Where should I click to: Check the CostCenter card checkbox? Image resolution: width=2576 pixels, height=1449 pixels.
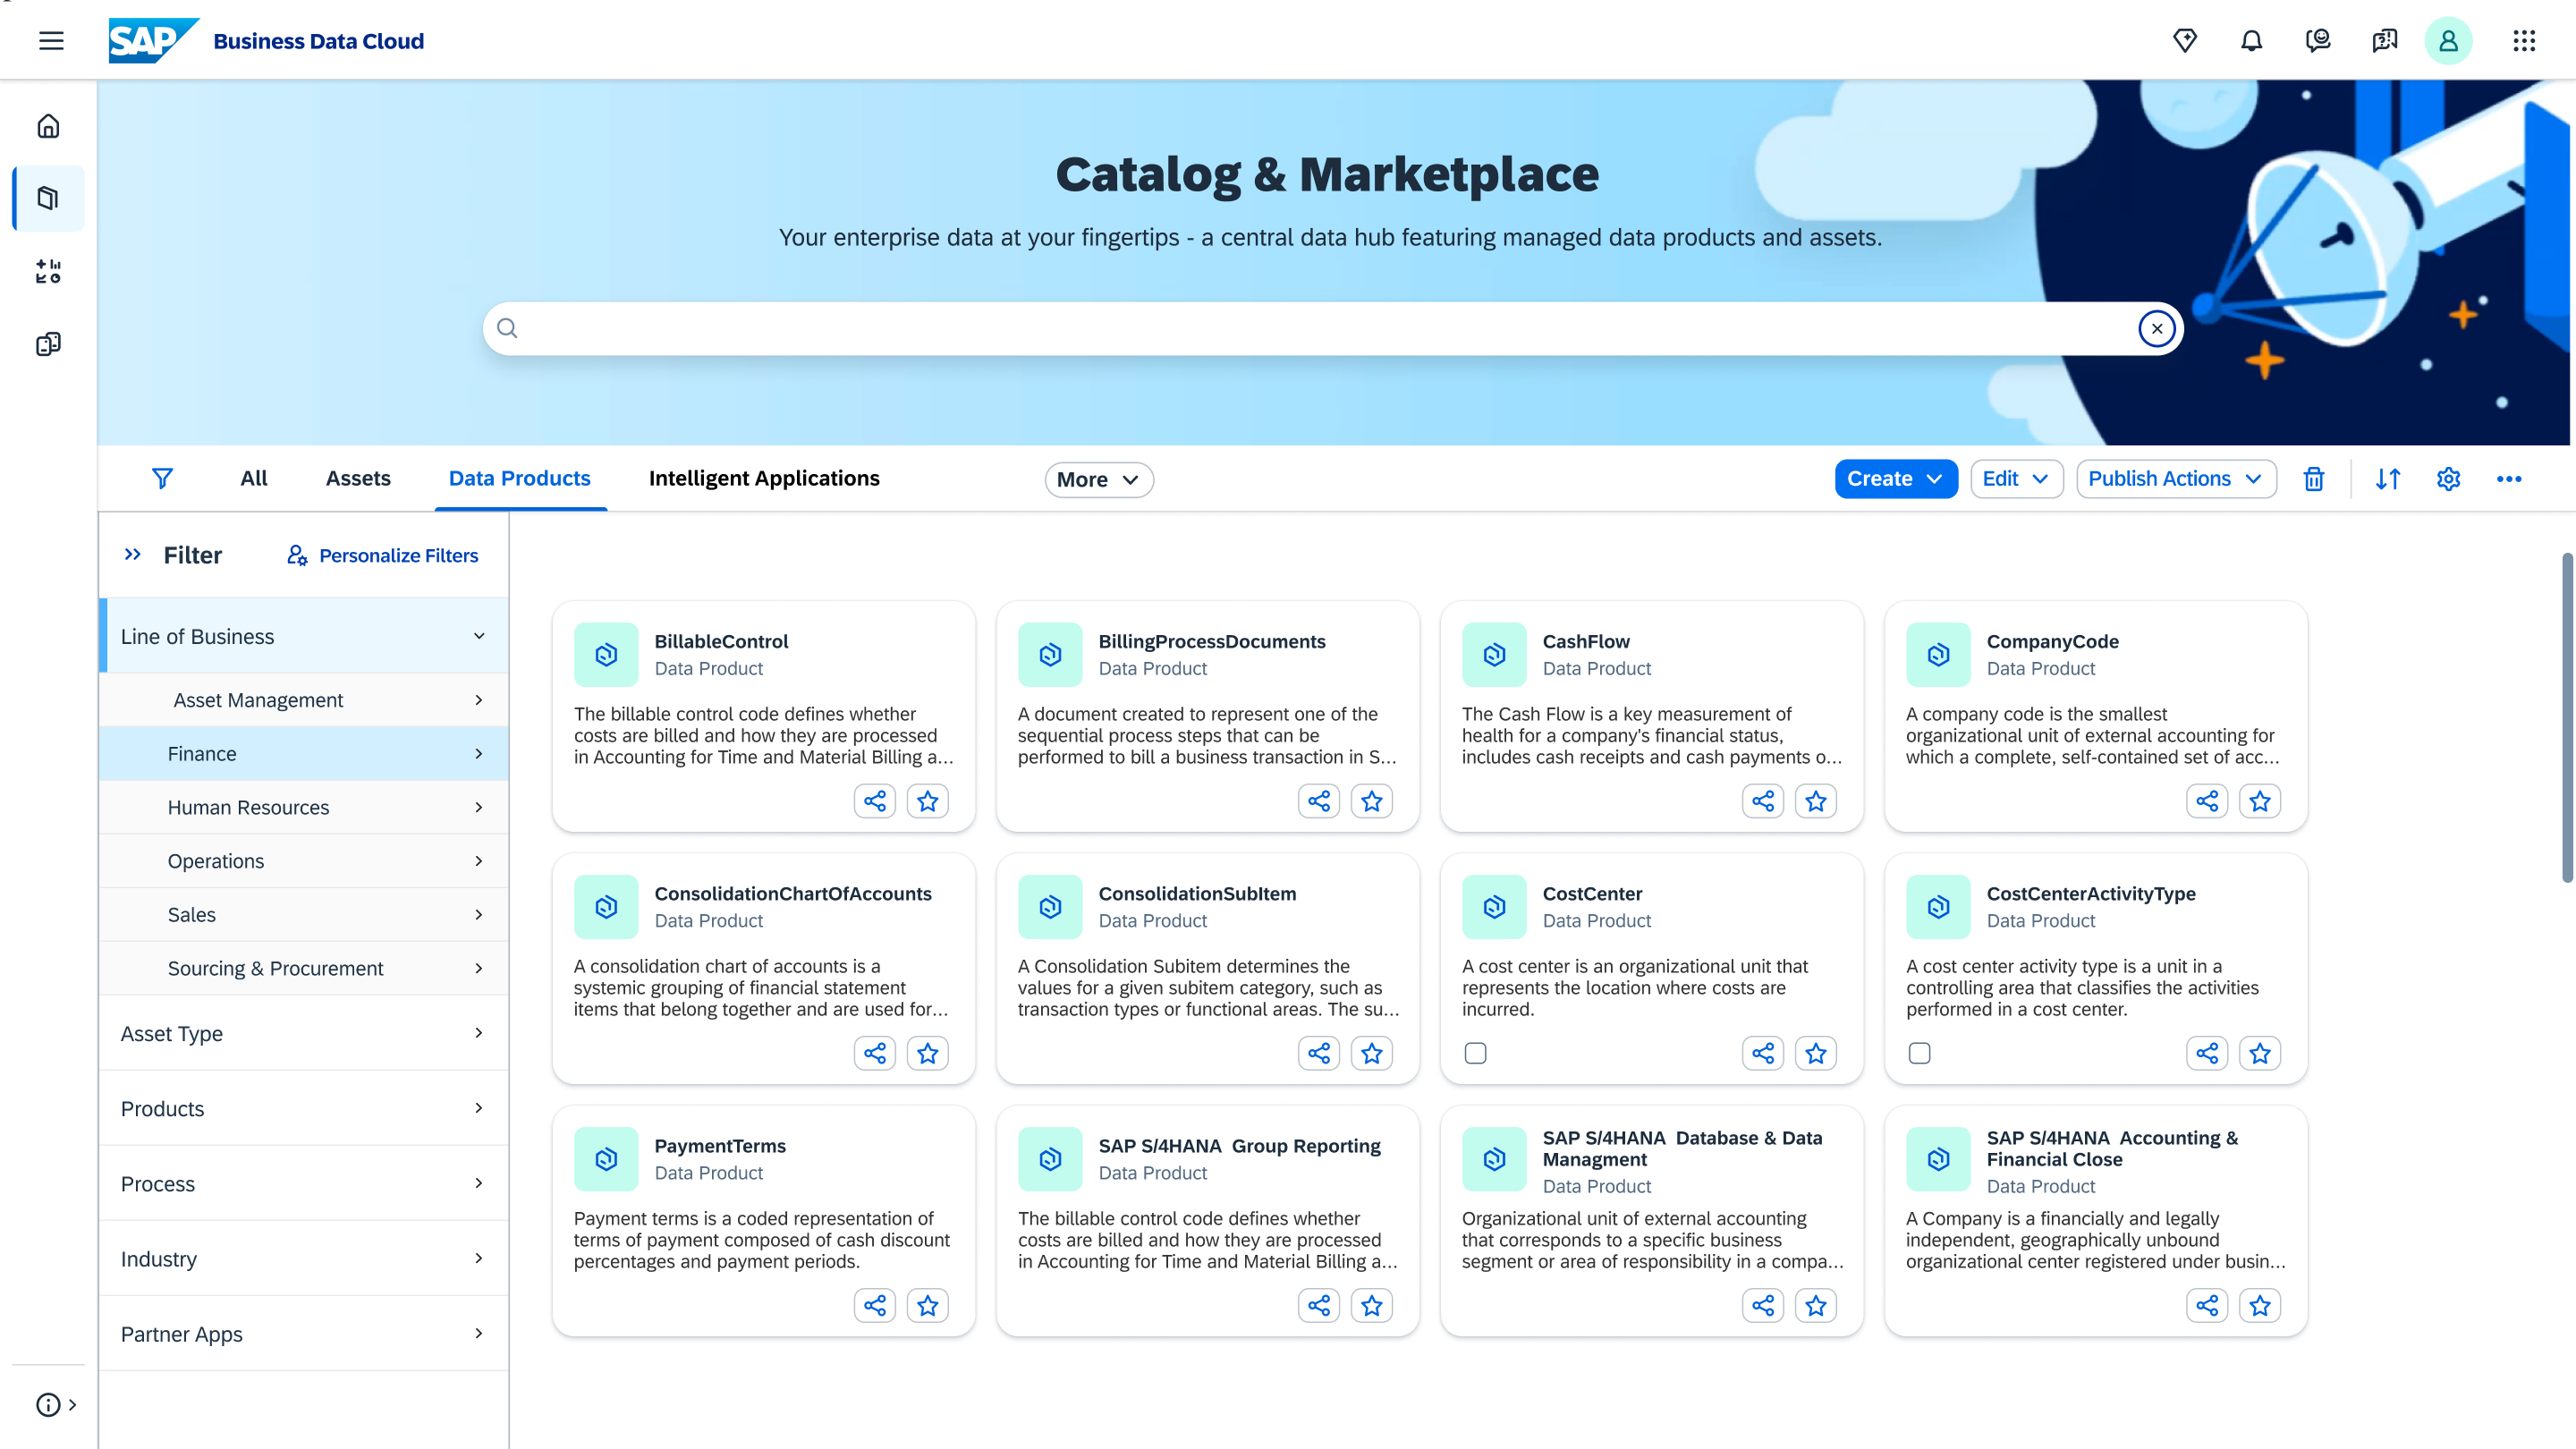tap(1475, 1053)
